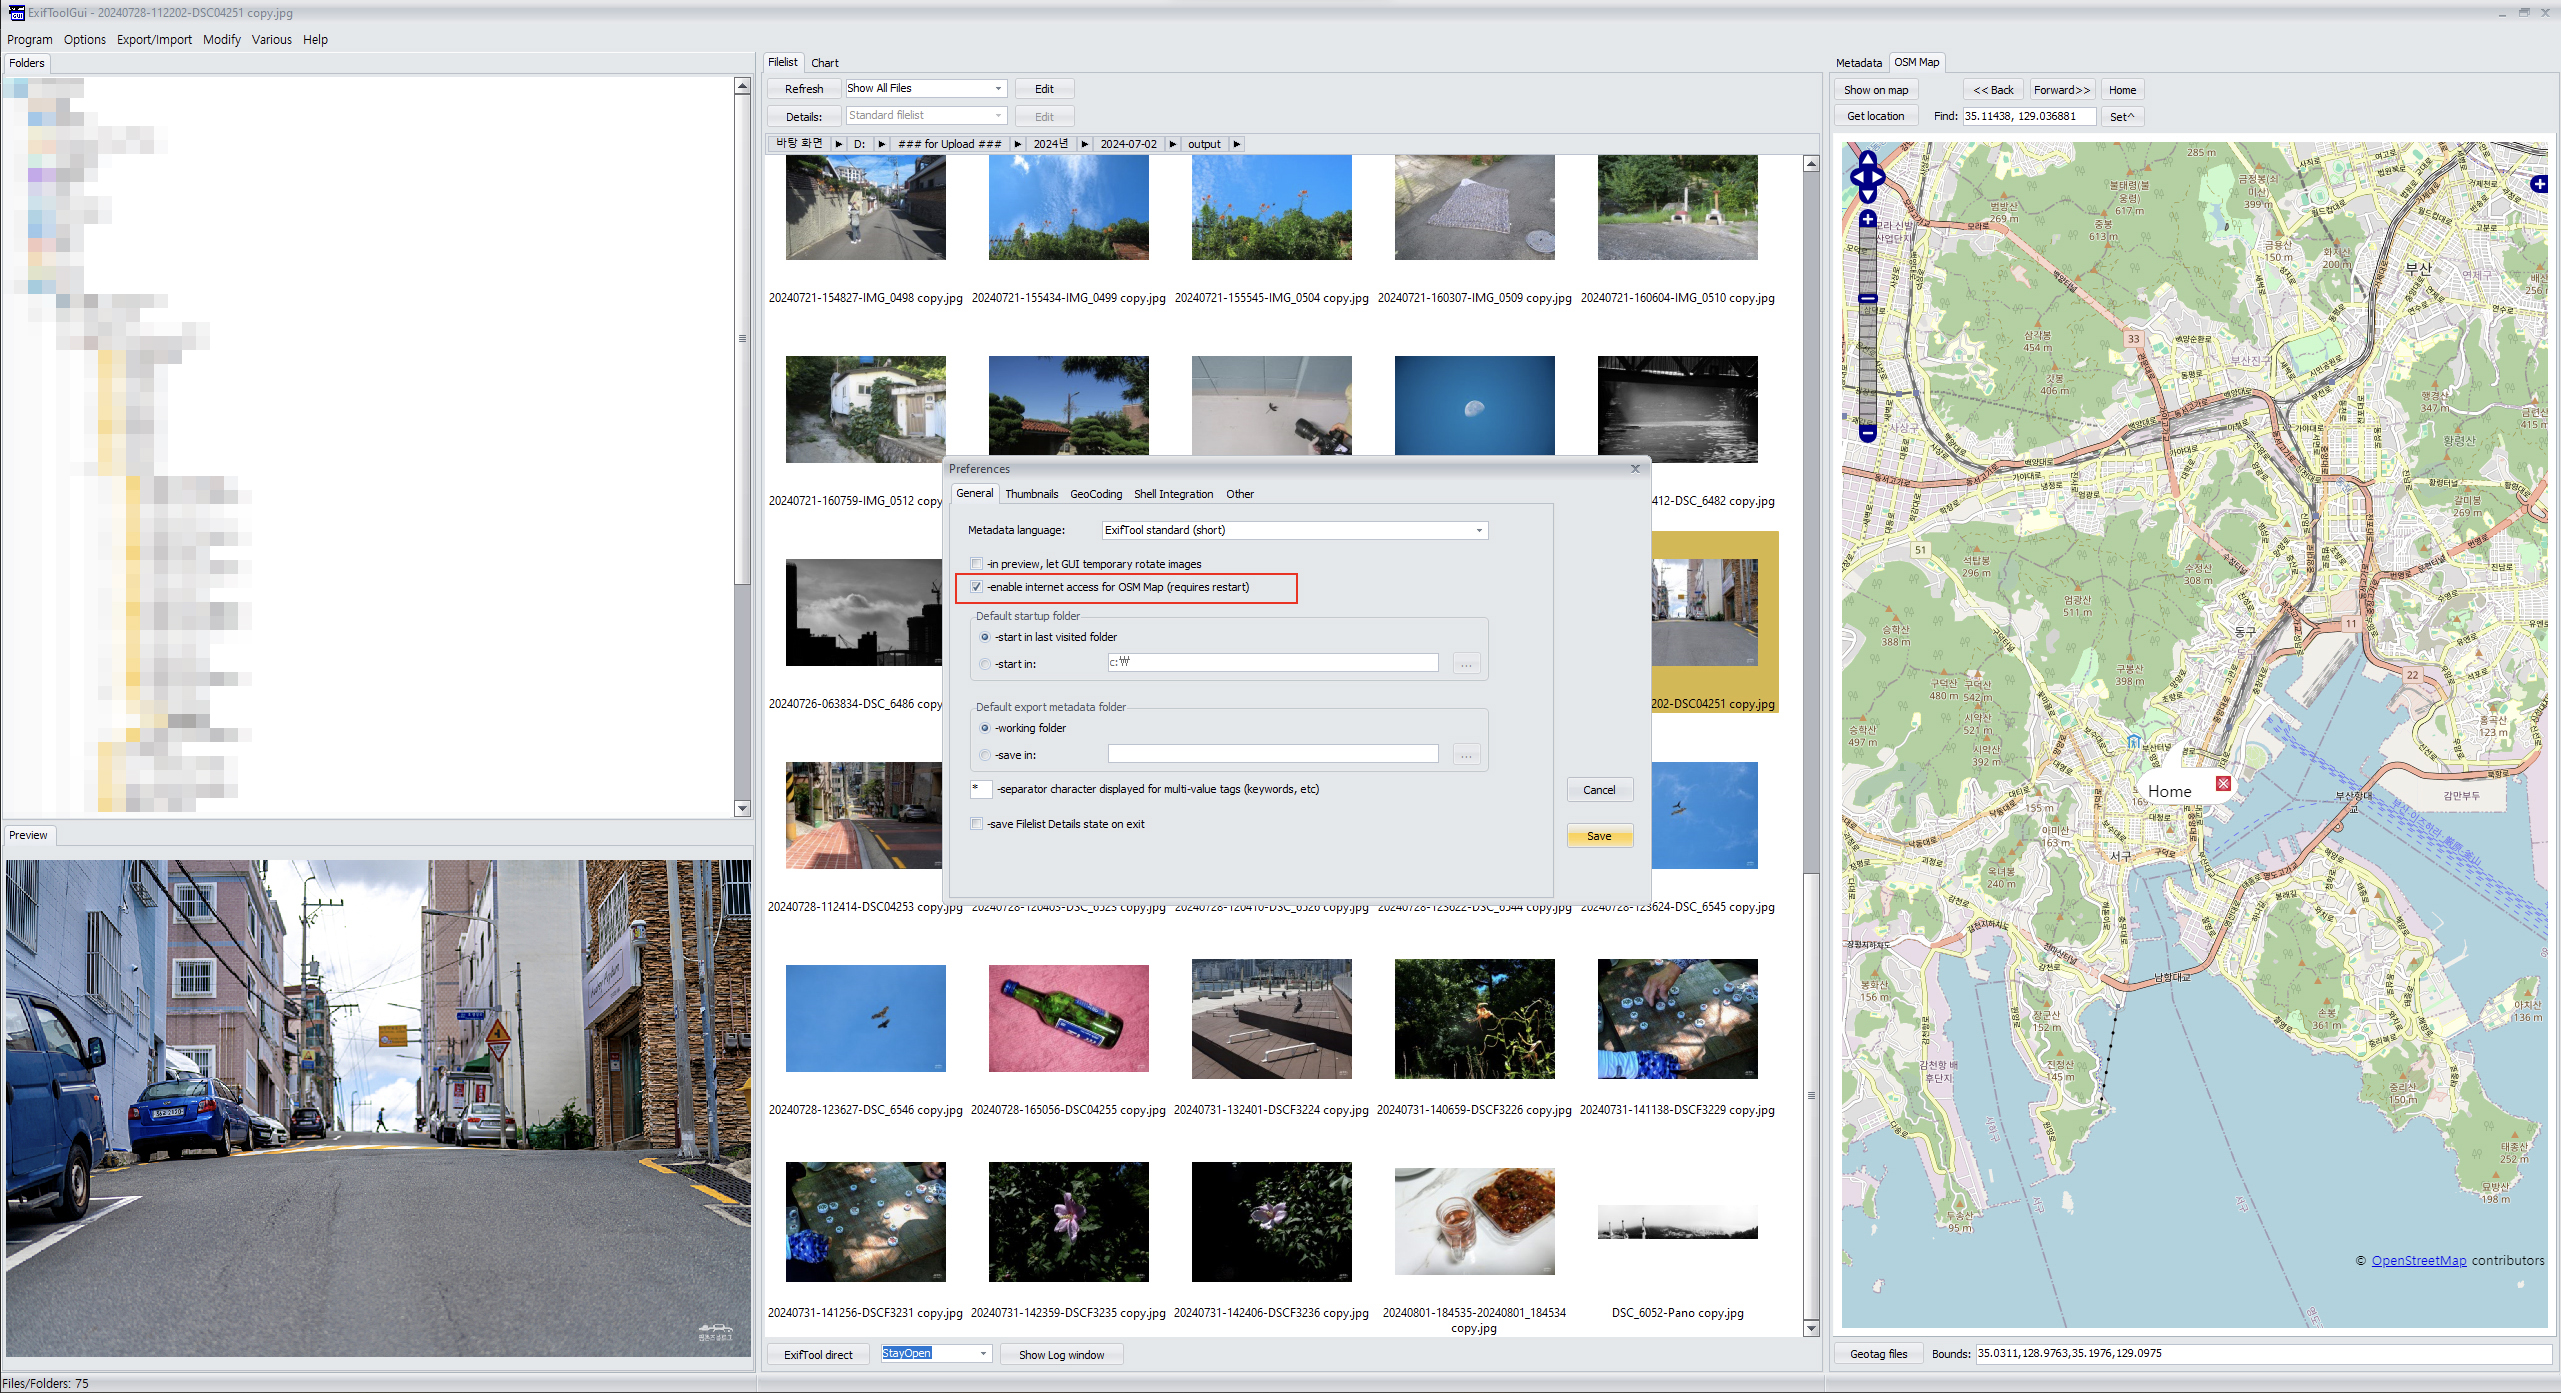Pan the OSM map up arrow

tap(1867, 159)
